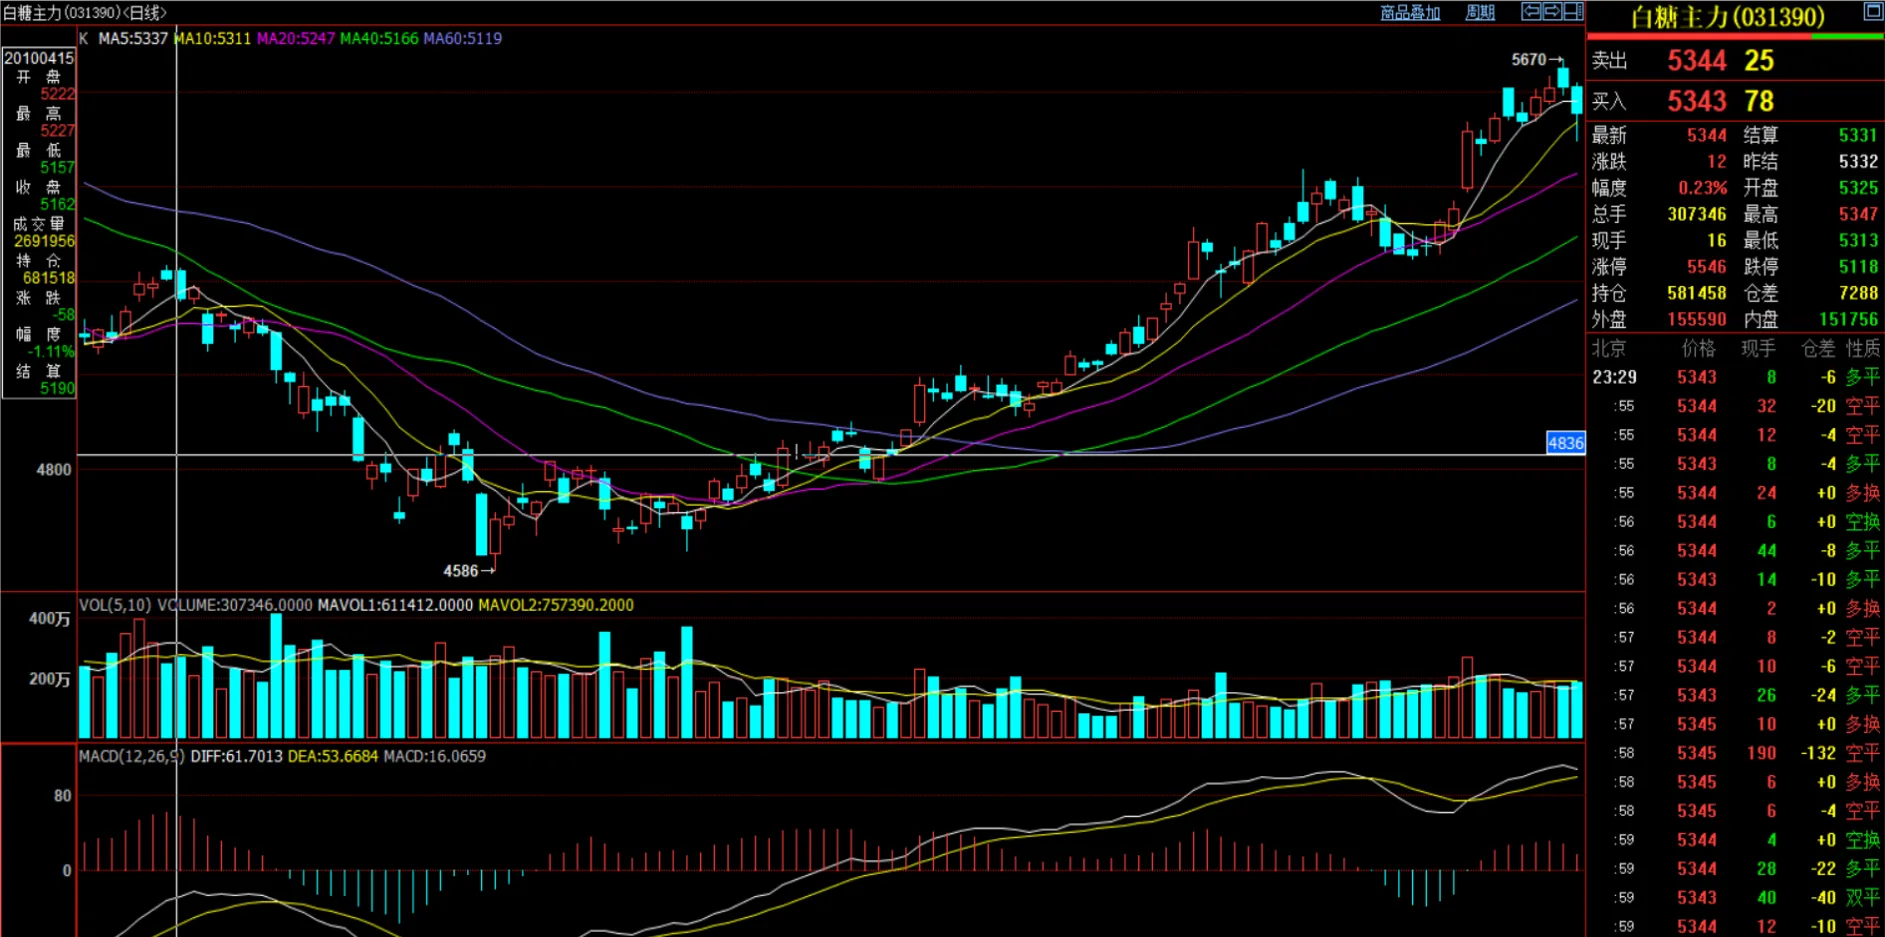
Task: Click the 卖出 sell price 5344
Action: point(1697,61)
